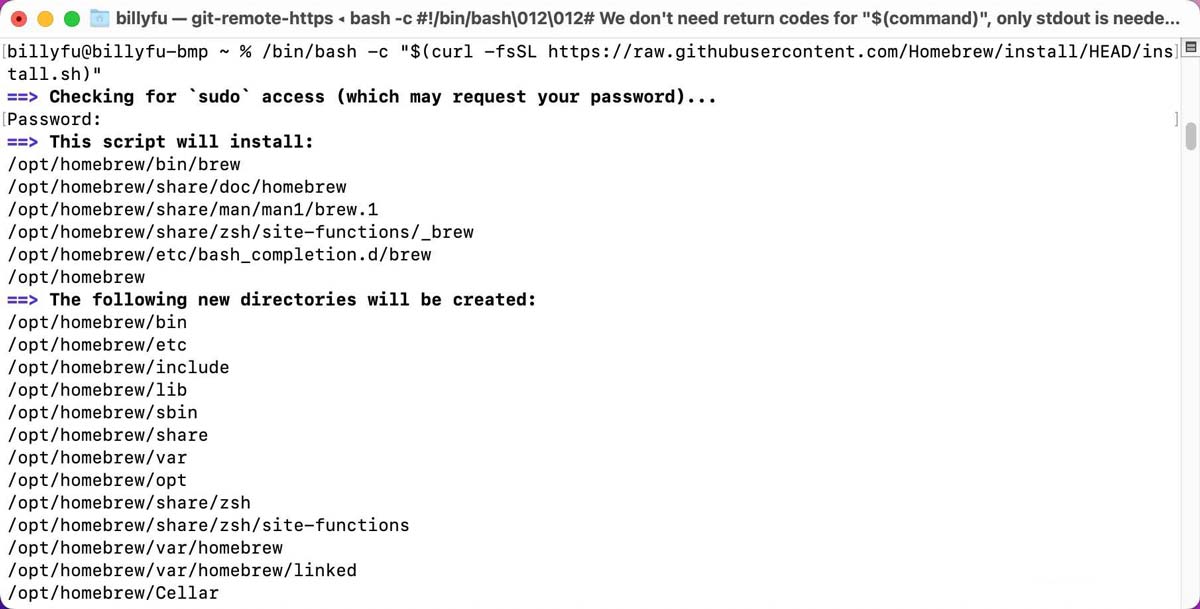Click the window title text 'billyfu — git-remote-https'
This screenshot has height=609, width=1200.
(225, 18)
